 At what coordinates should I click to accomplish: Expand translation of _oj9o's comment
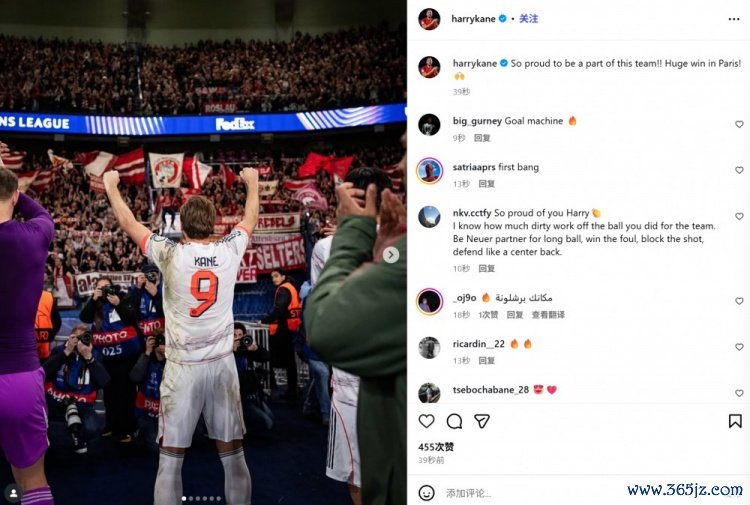pyautogui.click(x=548, y=314)
